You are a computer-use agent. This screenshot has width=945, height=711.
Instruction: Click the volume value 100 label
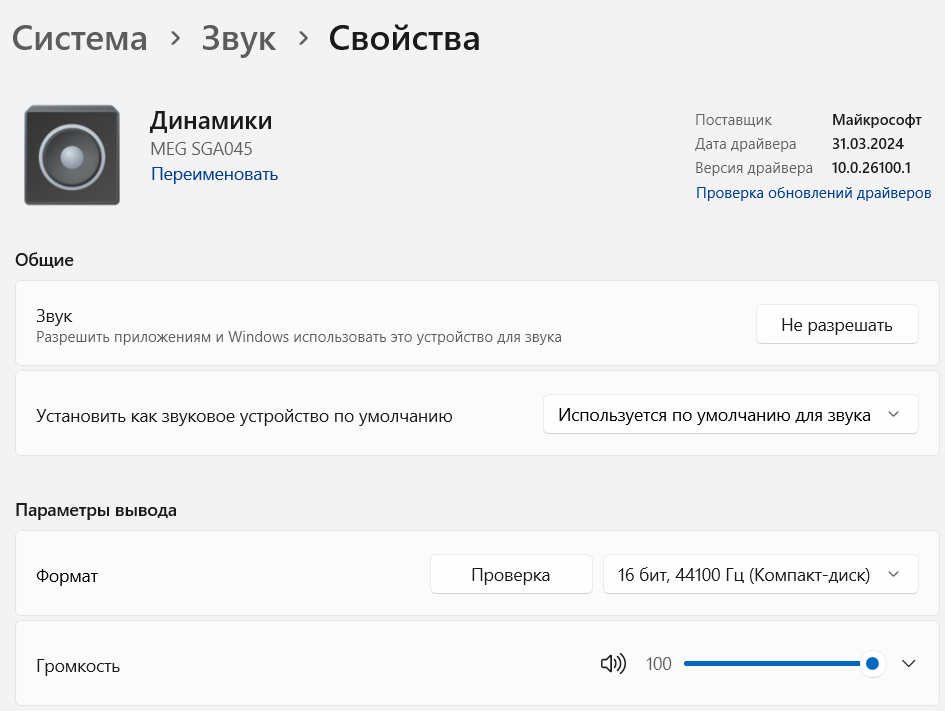tap(658, 664)
